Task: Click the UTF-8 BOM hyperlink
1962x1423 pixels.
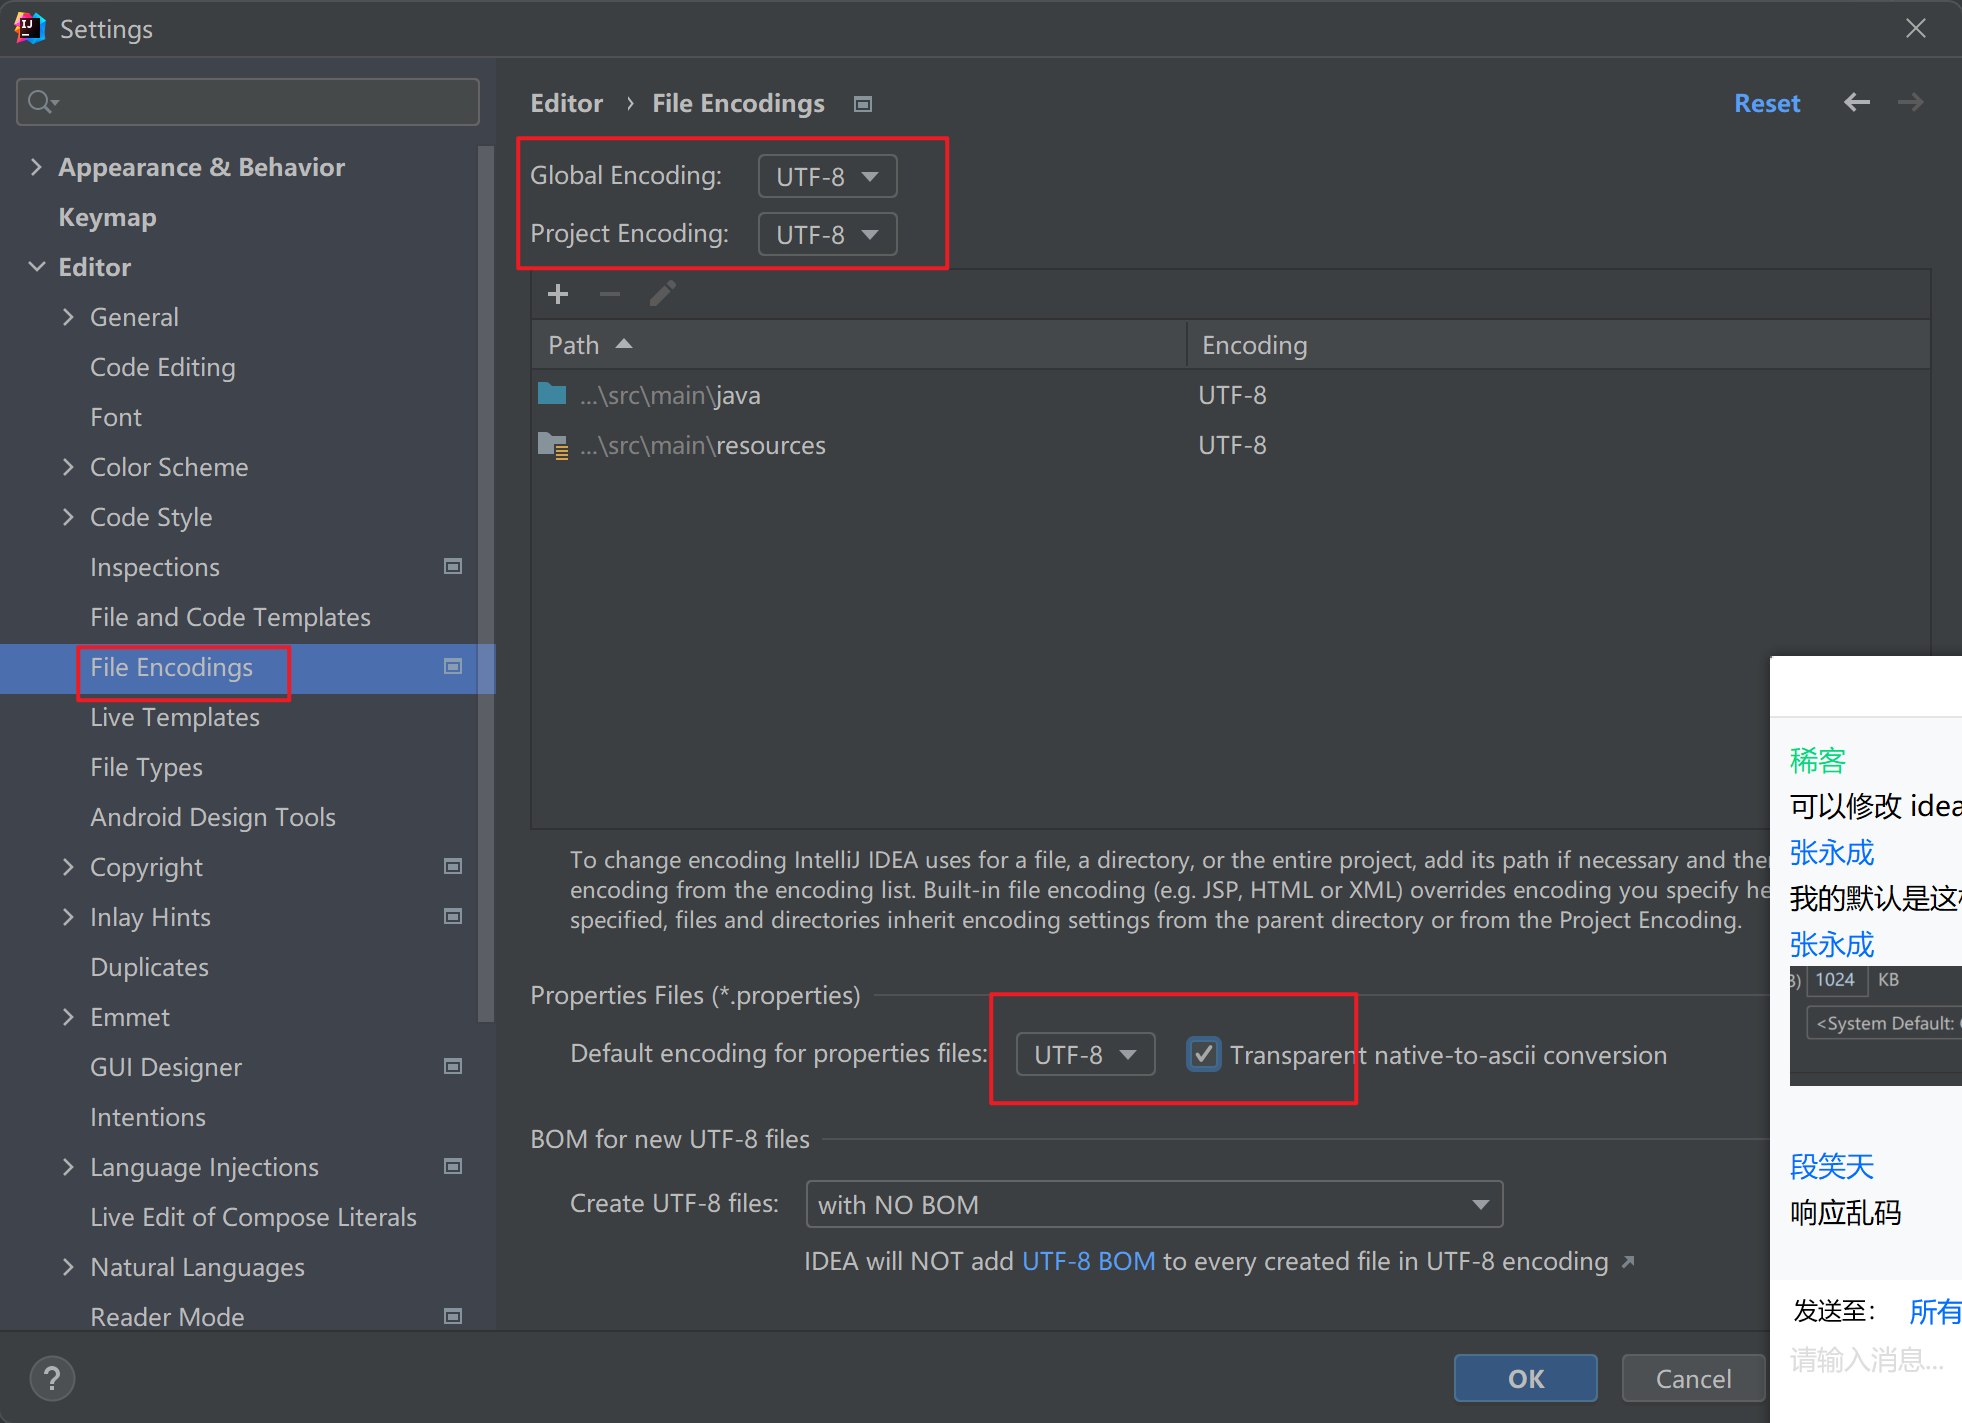Action: point(1088,1261)
